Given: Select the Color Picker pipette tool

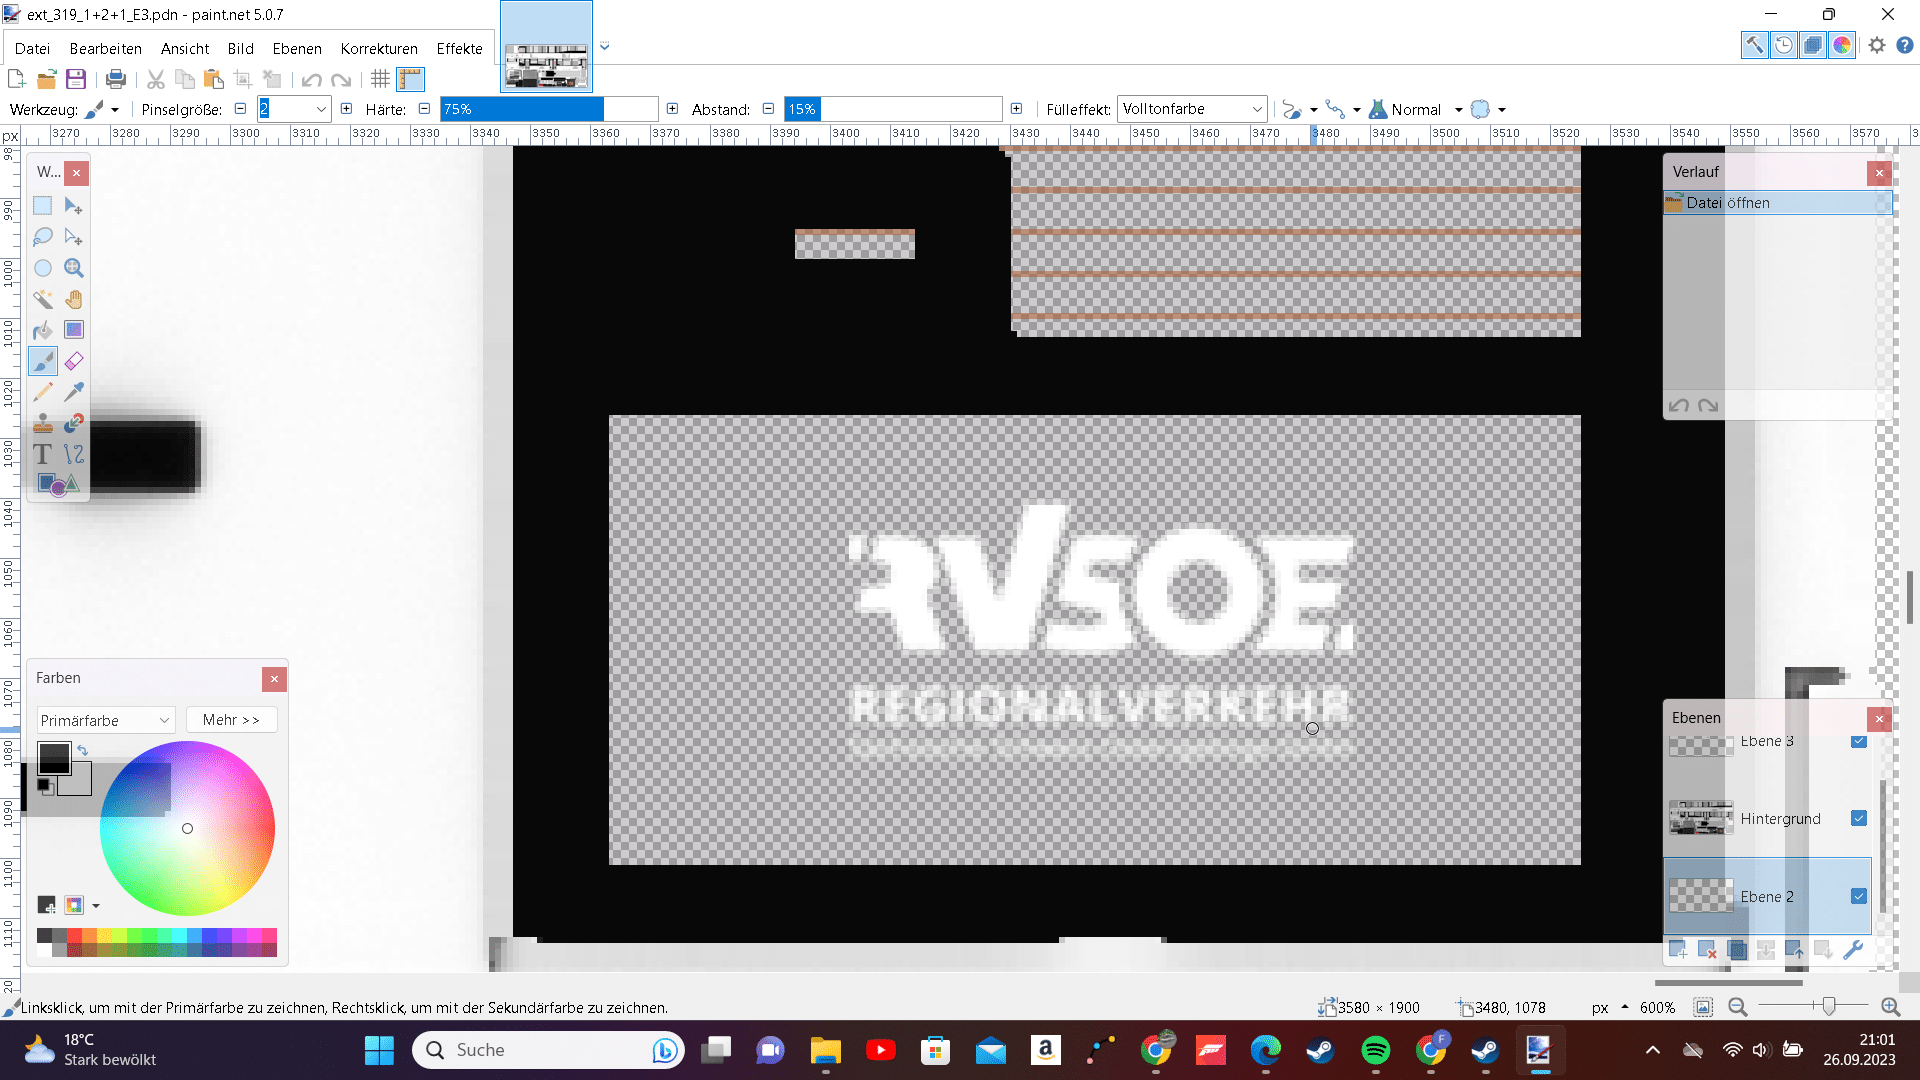Looking at the screenshot, I should (x=74, y=392).
